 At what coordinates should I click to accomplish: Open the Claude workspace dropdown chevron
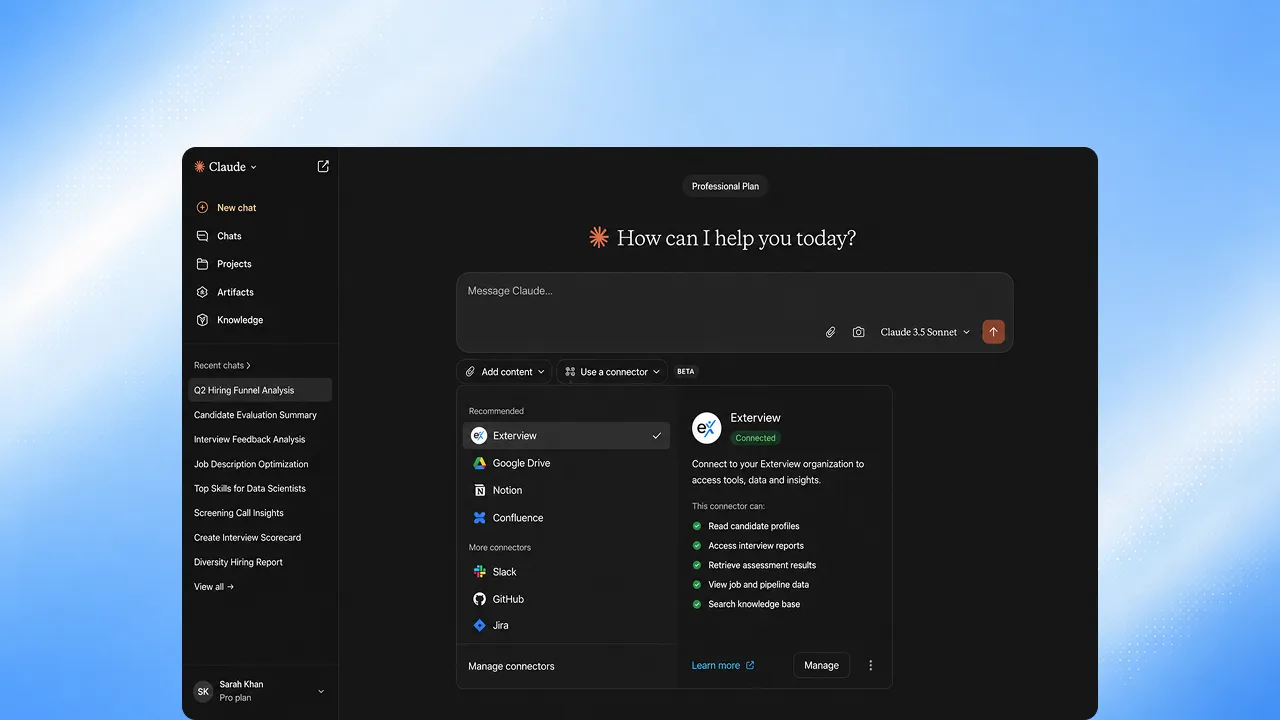click(254, 168)
